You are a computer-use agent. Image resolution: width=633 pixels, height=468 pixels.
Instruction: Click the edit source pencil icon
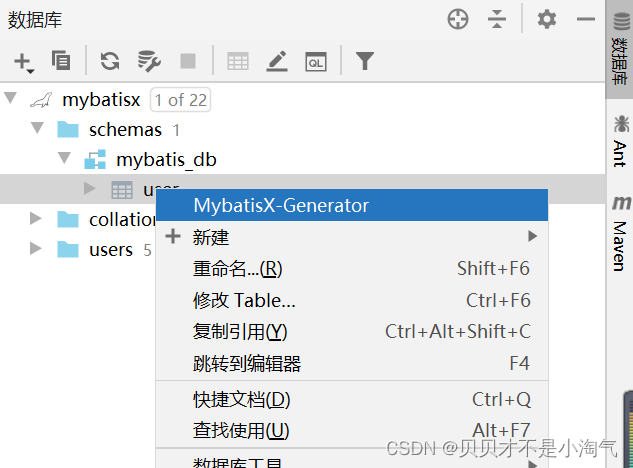(277, 61)
